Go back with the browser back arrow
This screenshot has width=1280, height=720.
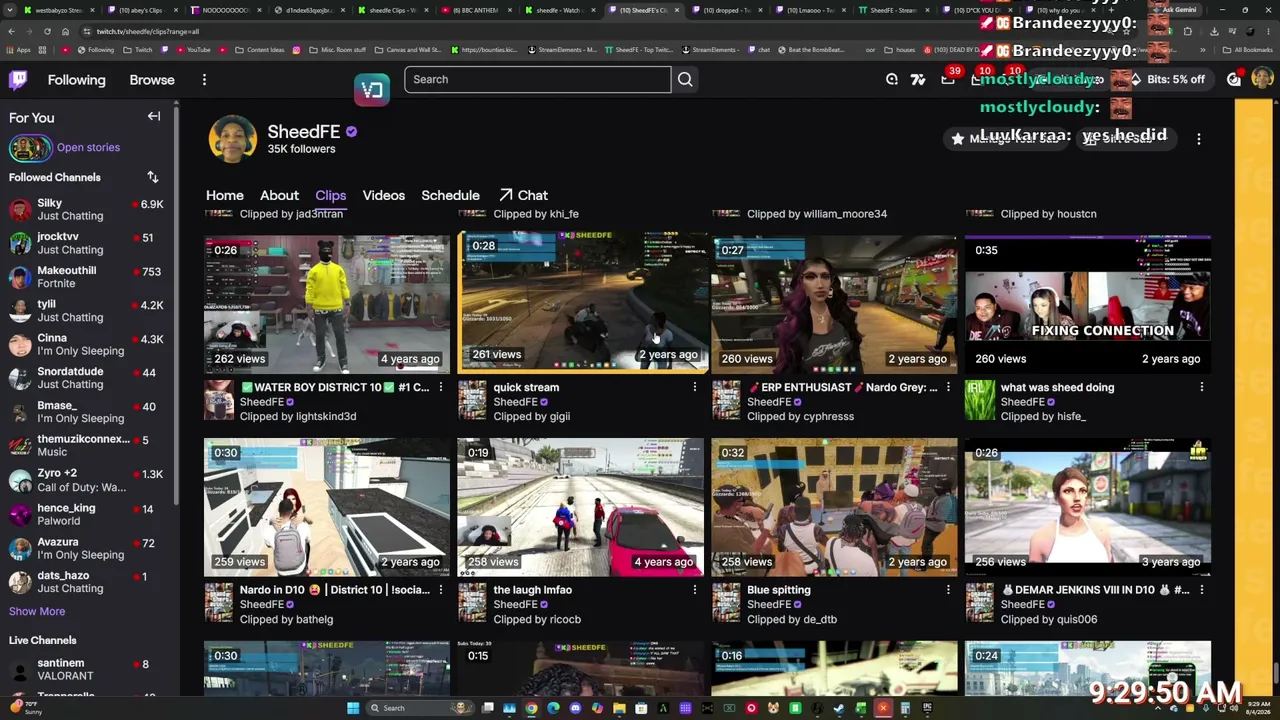(x=11, y=31)
